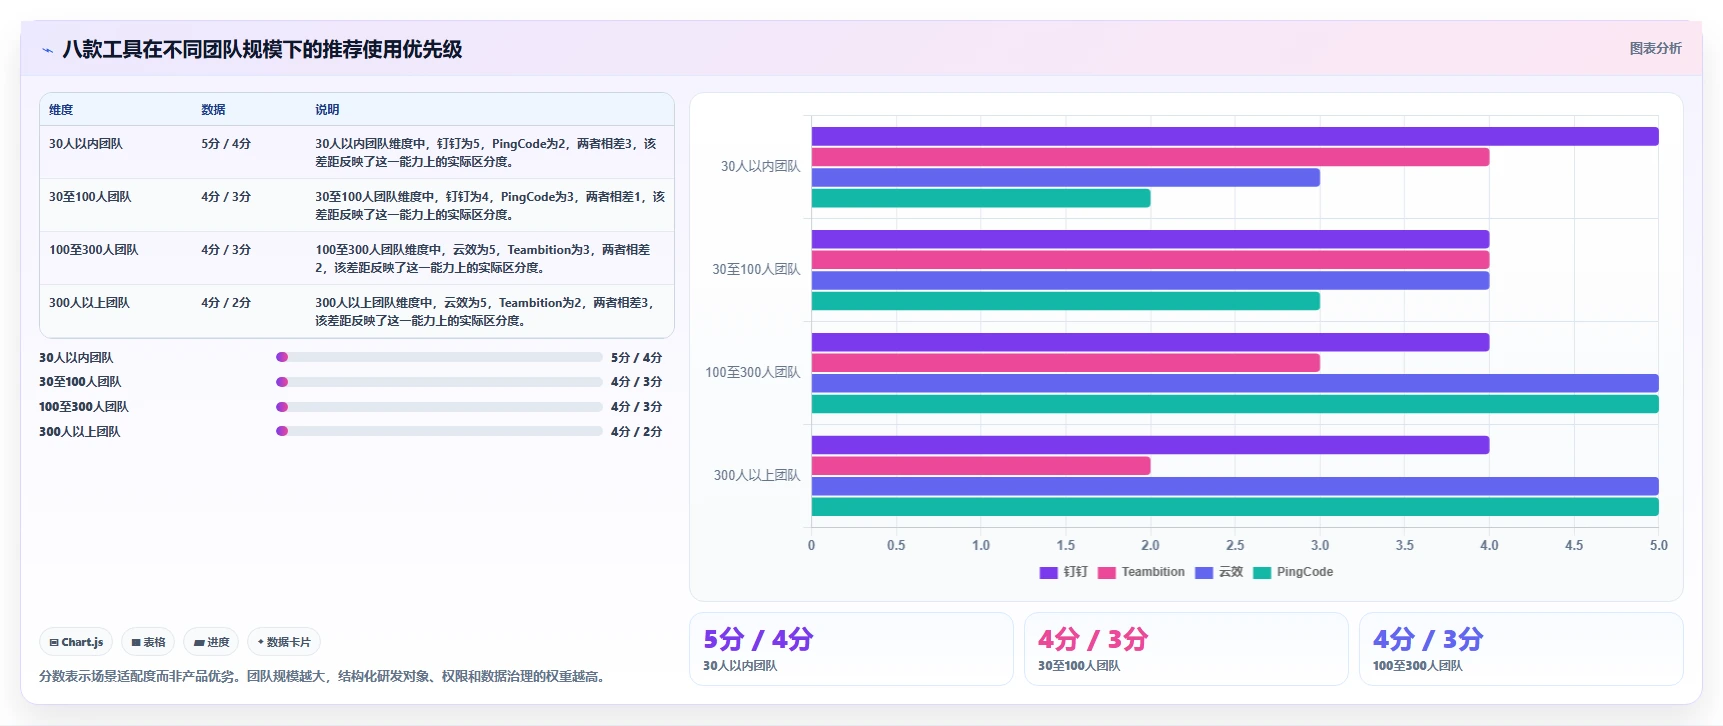The image size is (1723, 726).
Task: Click the blue 云效 bar in 100至300人团队 group
Action: 1235,383
